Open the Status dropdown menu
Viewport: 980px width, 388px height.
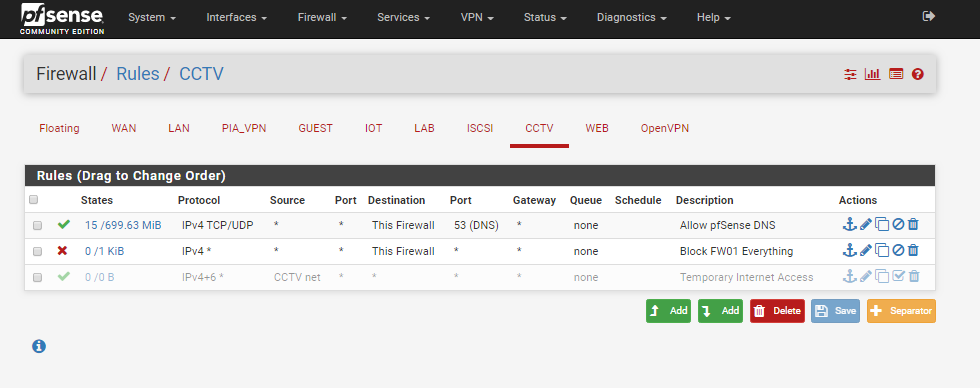coord(545,18)
